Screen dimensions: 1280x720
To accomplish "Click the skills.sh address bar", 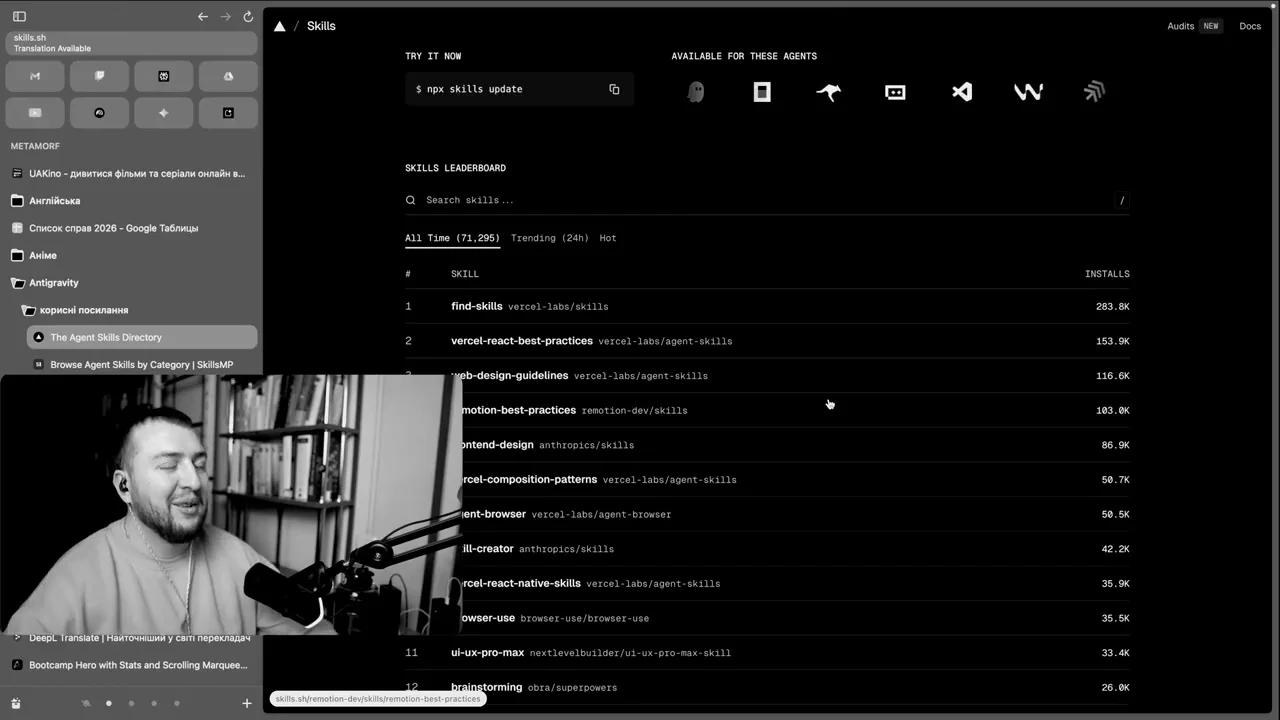I will tap(131, 43).
